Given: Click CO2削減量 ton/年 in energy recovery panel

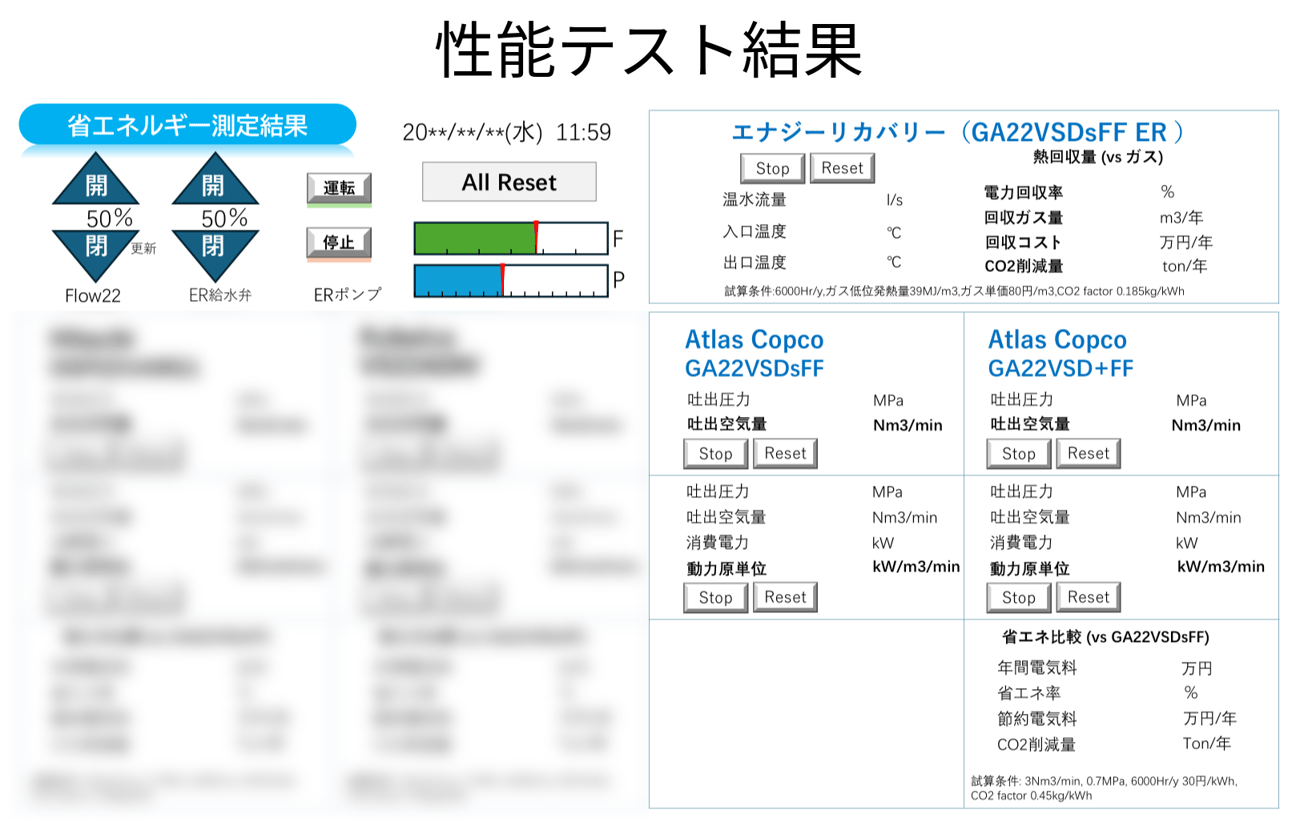Looking at the screenshot, I should [x=1096, y=266].
